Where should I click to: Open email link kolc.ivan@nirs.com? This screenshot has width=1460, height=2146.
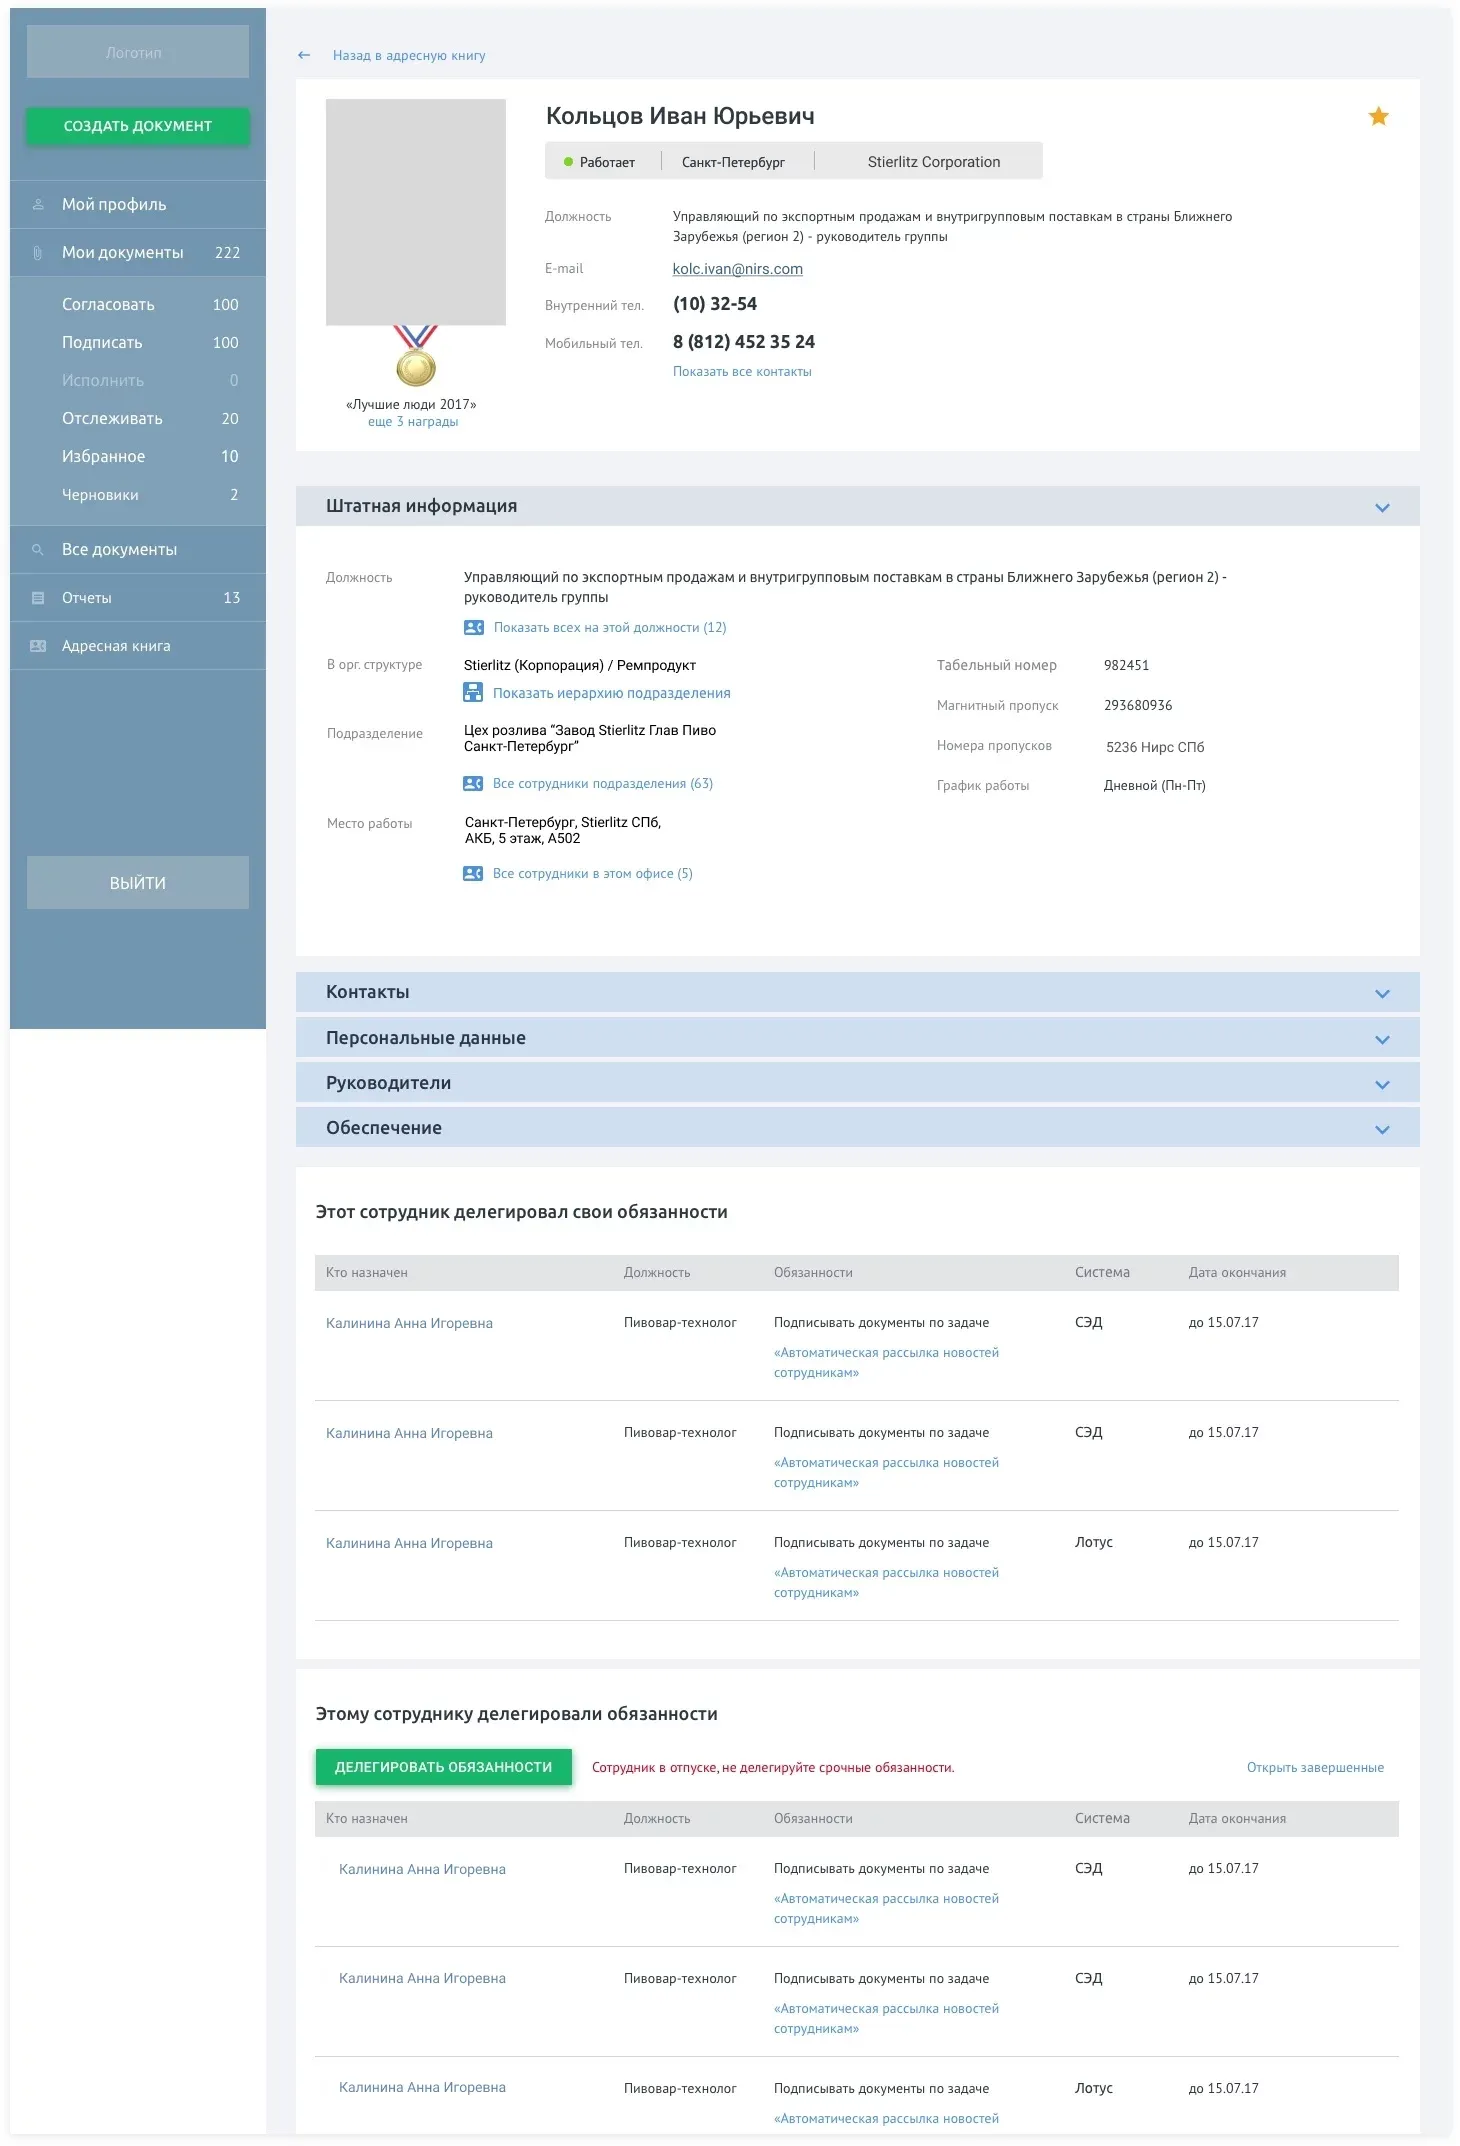coord(738,269)
